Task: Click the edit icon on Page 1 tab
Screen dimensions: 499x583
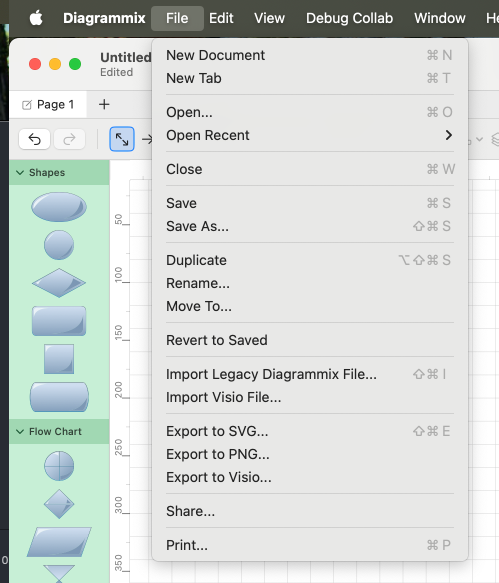Action: 27,105
